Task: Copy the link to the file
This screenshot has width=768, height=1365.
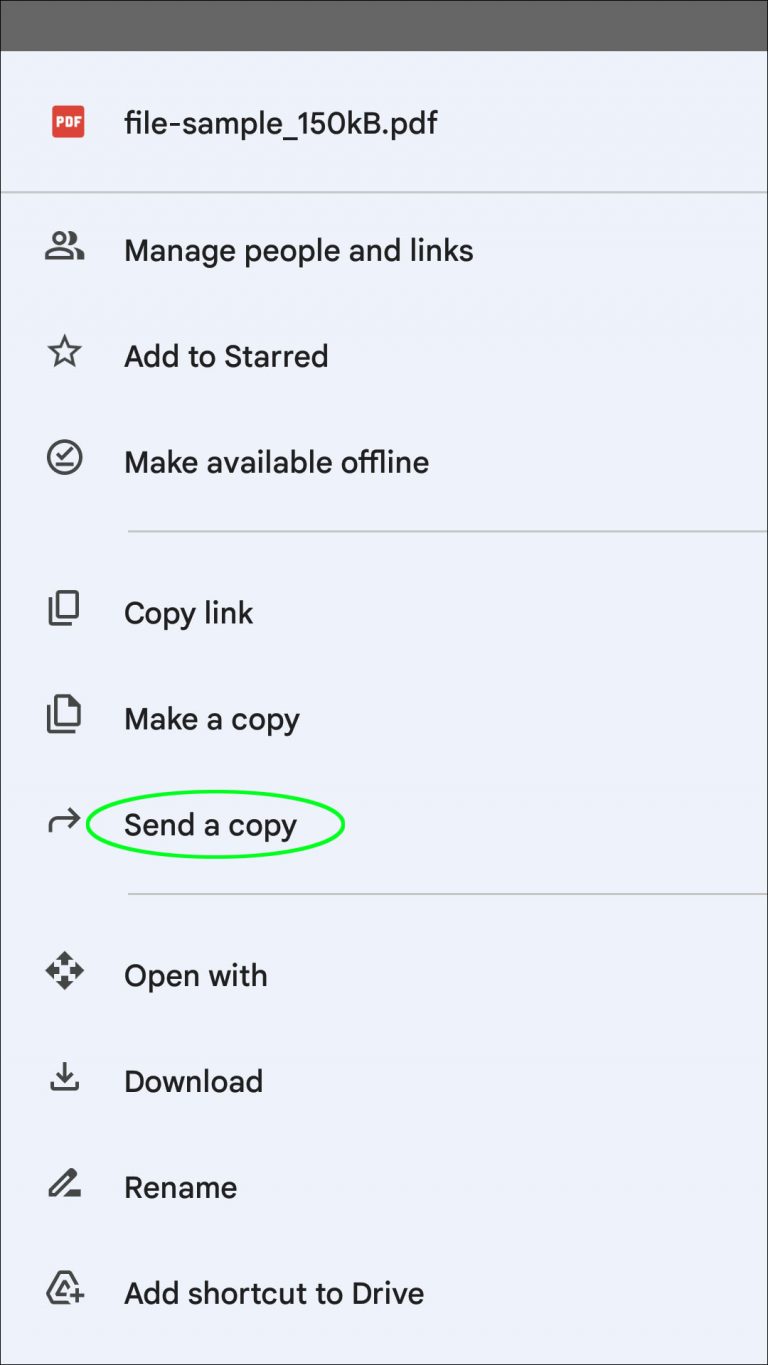Action: tap(188, 612)
